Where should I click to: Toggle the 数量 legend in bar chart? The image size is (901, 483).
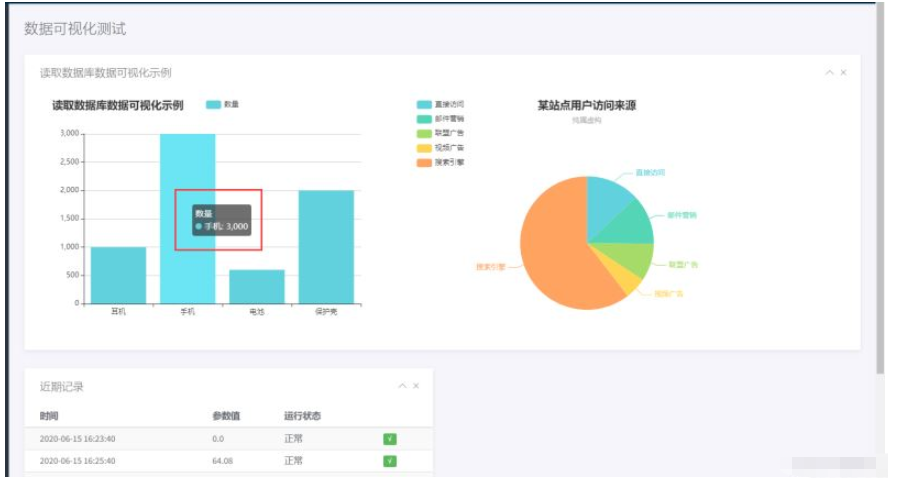[222, 105]
